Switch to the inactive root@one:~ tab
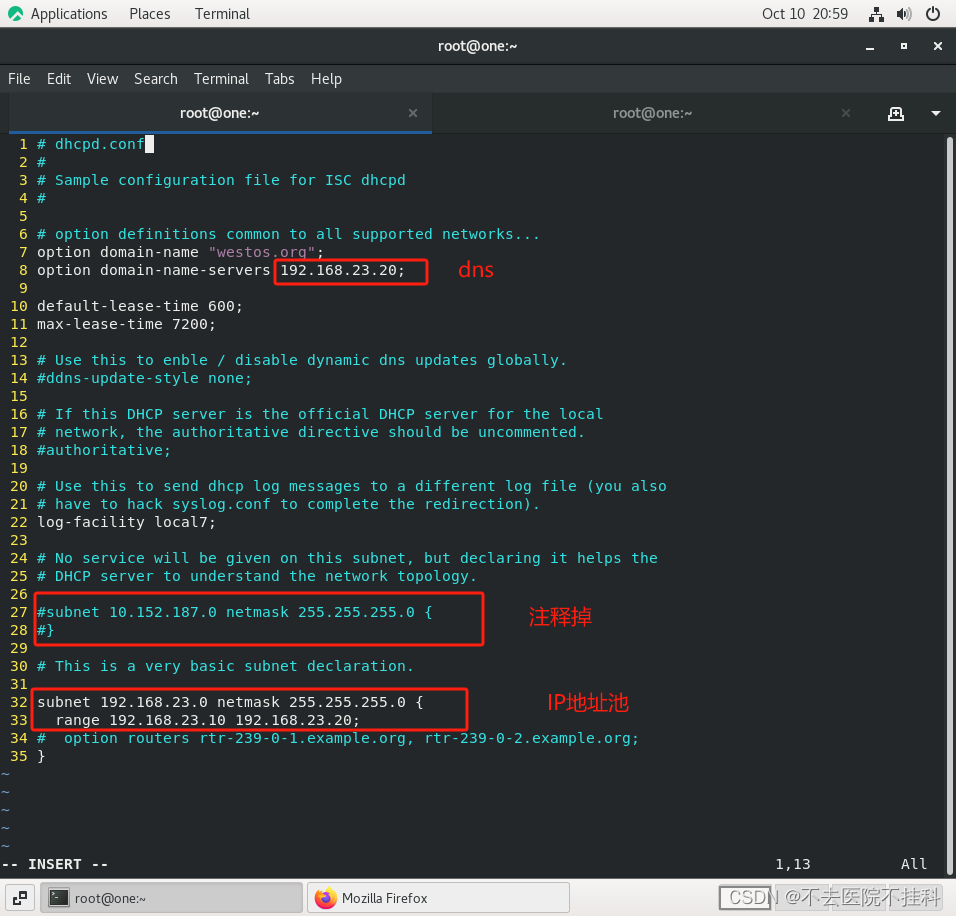 pyautogui.click(x=653, y=113)
